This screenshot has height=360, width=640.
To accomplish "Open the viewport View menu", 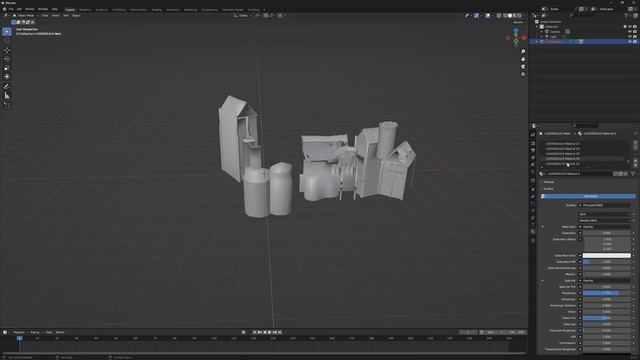I will [x=45, y=16].
